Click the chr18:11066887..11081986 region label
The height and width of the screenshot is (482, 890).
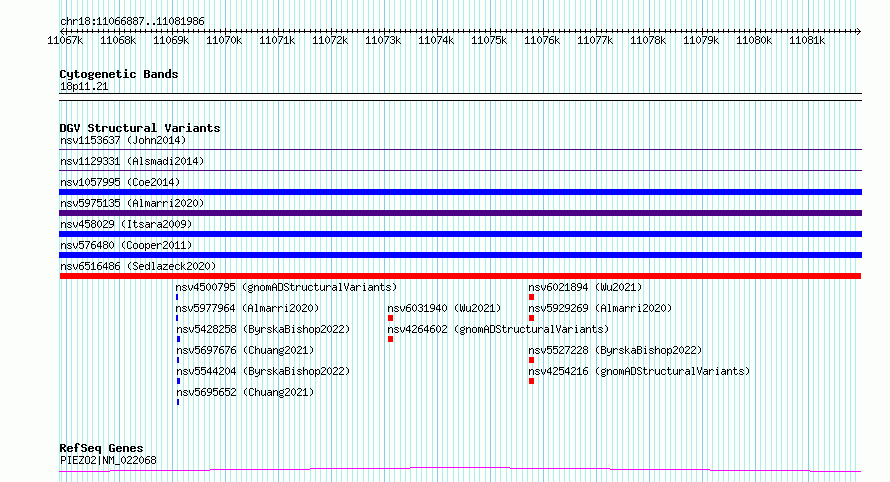point(132,22)
